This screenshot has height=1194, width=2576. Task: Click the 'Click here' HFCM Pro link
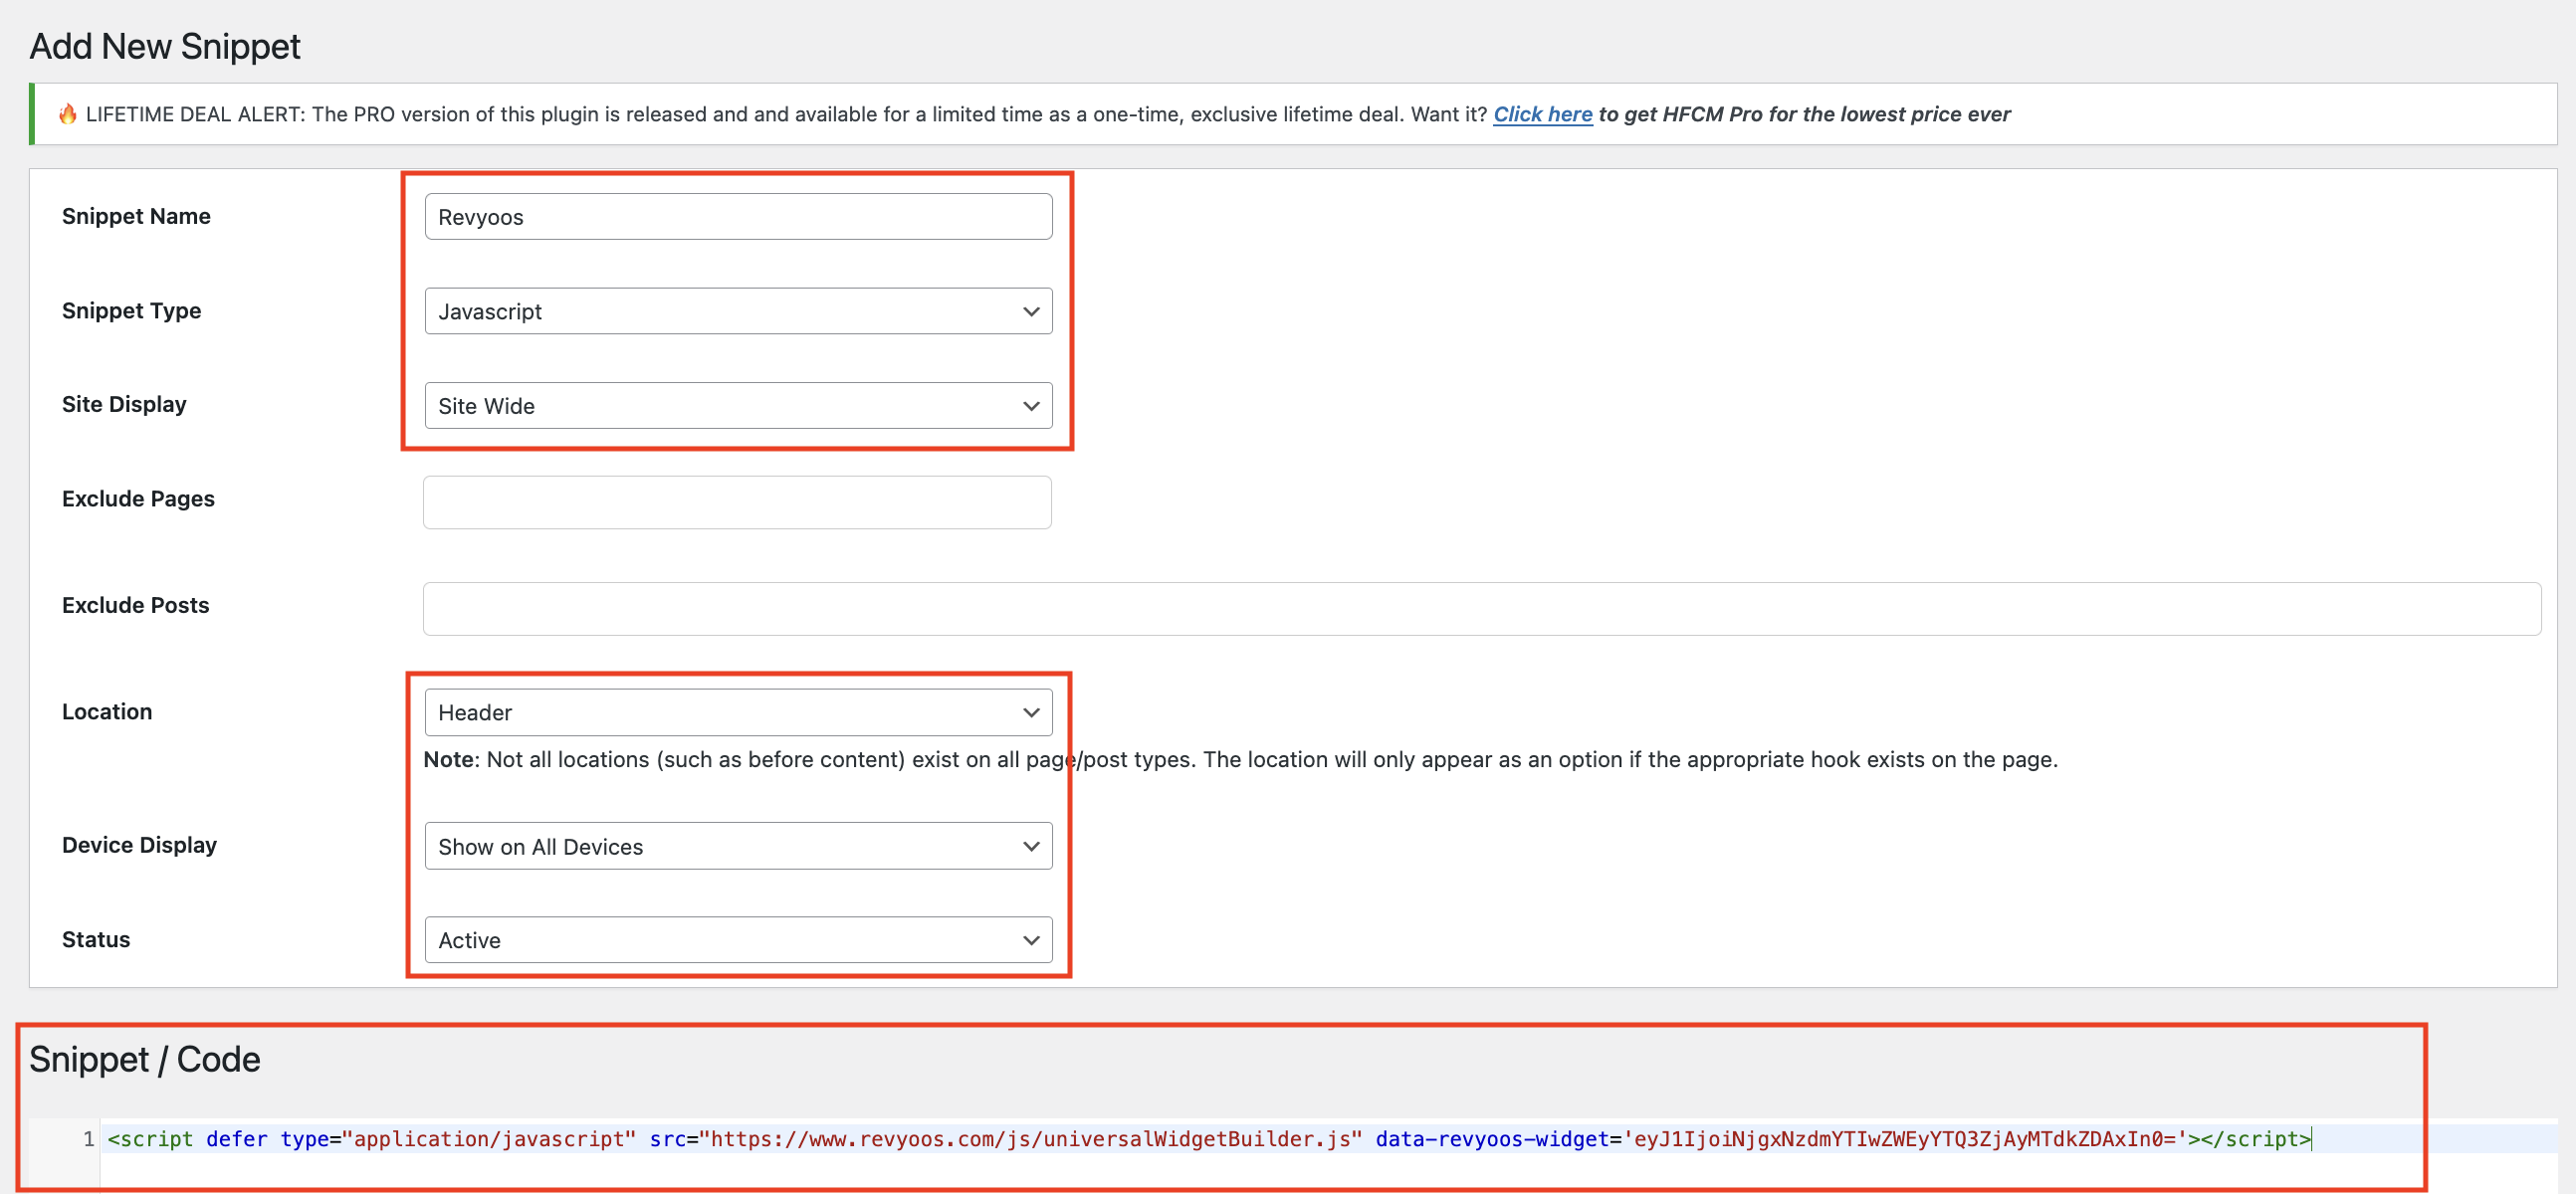click(1542, 114)
